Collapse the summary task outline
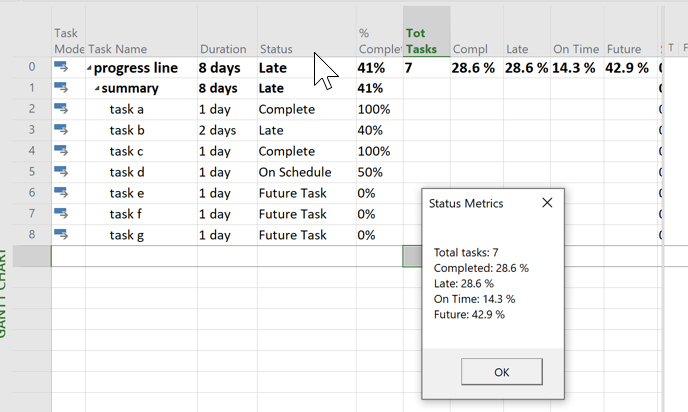This screenshot has height=412, width=688. click(97, 89)
